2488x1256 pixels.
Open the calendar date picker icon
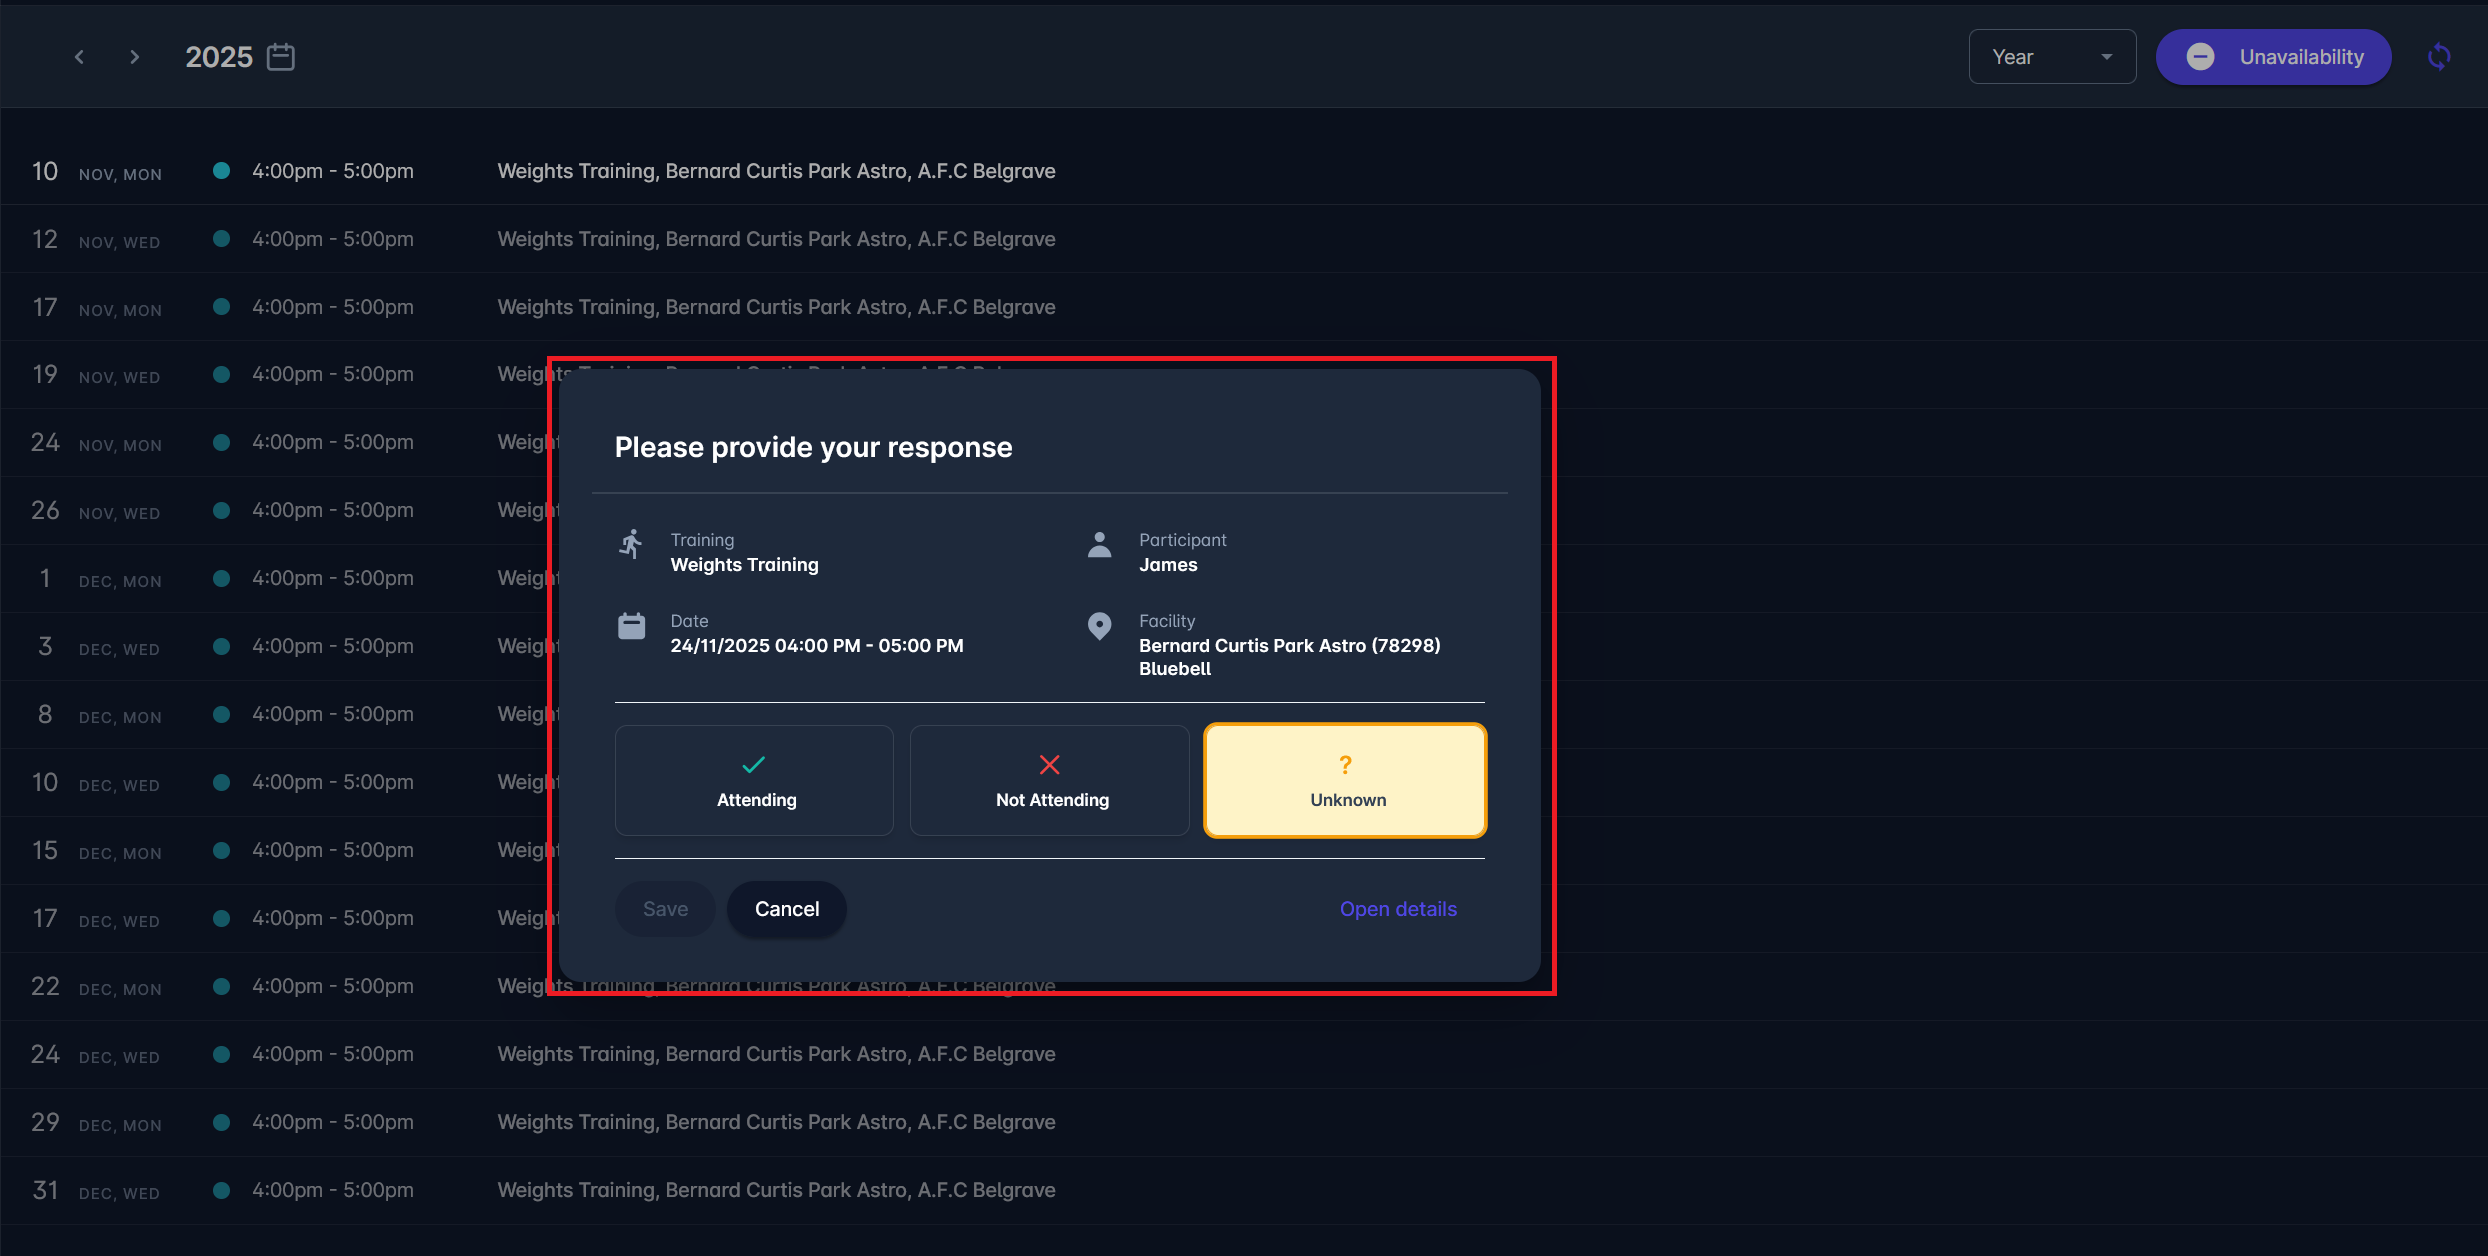[x=281, y=57]
